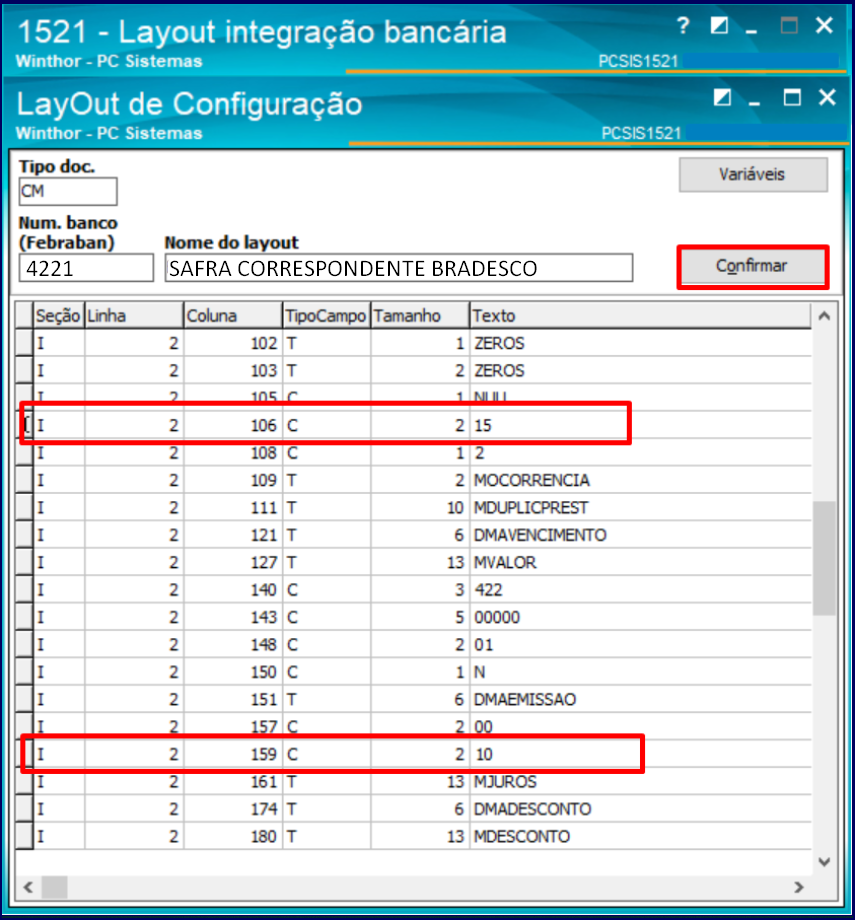Click the horizontal scrollbar thumb
The width and height of the screenshot is (855, 920).
55,887
